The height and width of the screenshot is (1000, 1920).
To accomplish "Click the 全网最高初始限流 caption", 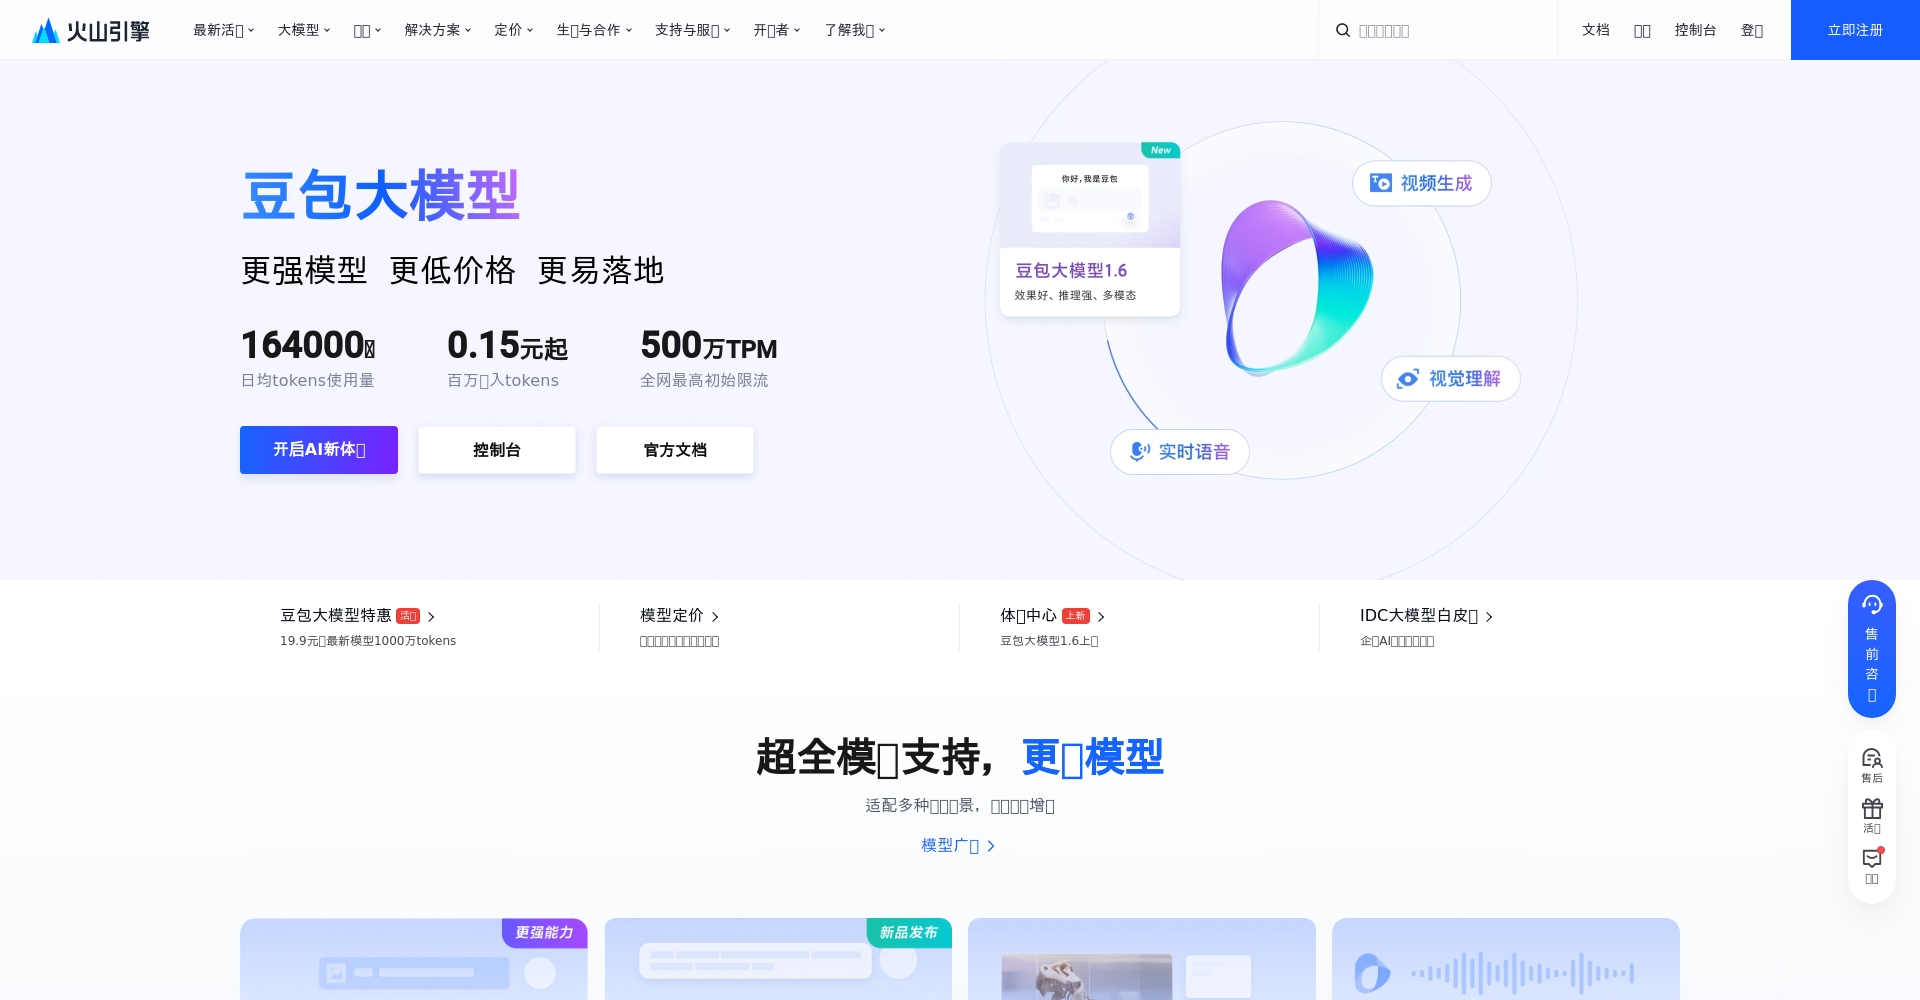I will click(x=704, y=381).
